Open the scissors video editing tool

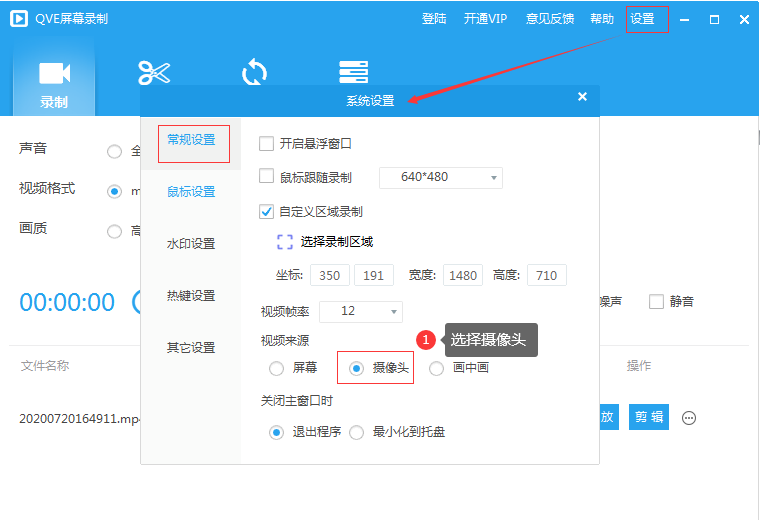tap(154, 73)
